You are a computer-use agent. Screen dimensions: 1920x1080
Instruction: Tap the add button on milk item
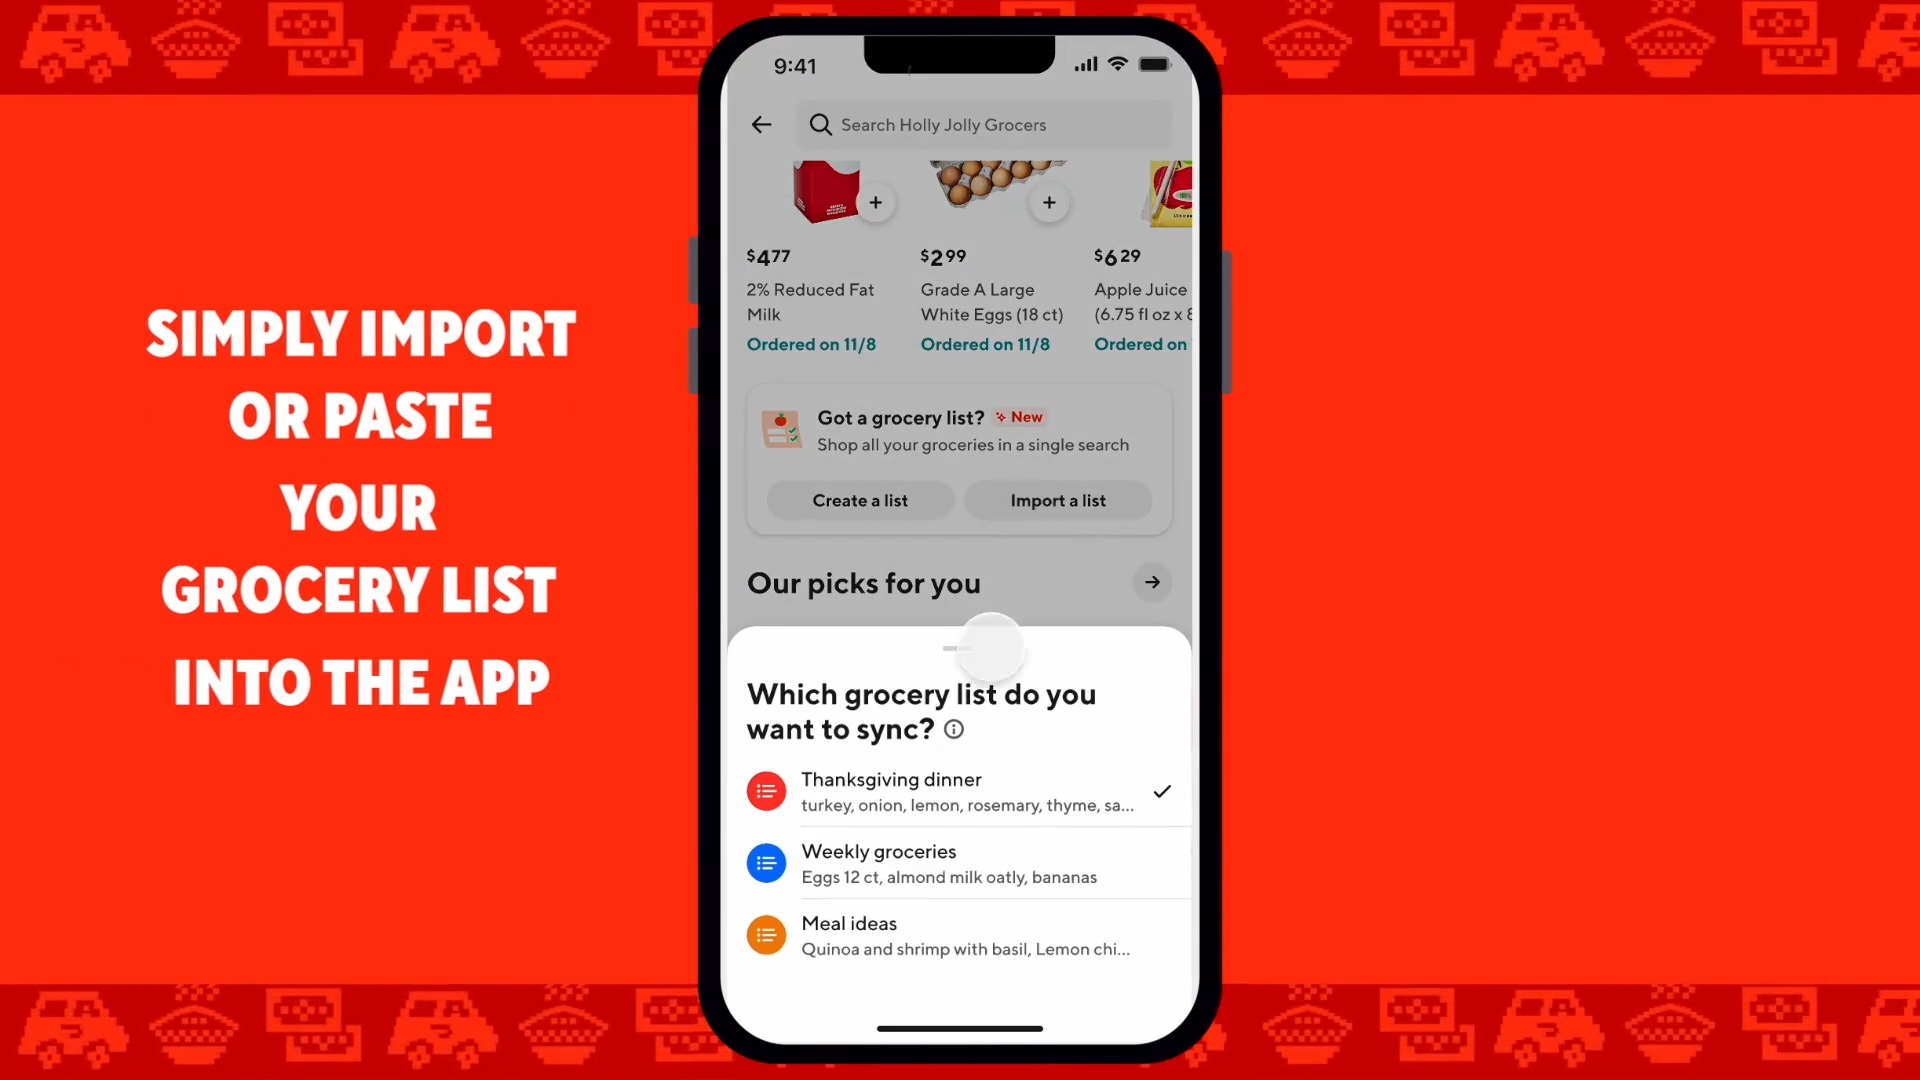click(876, 202)
